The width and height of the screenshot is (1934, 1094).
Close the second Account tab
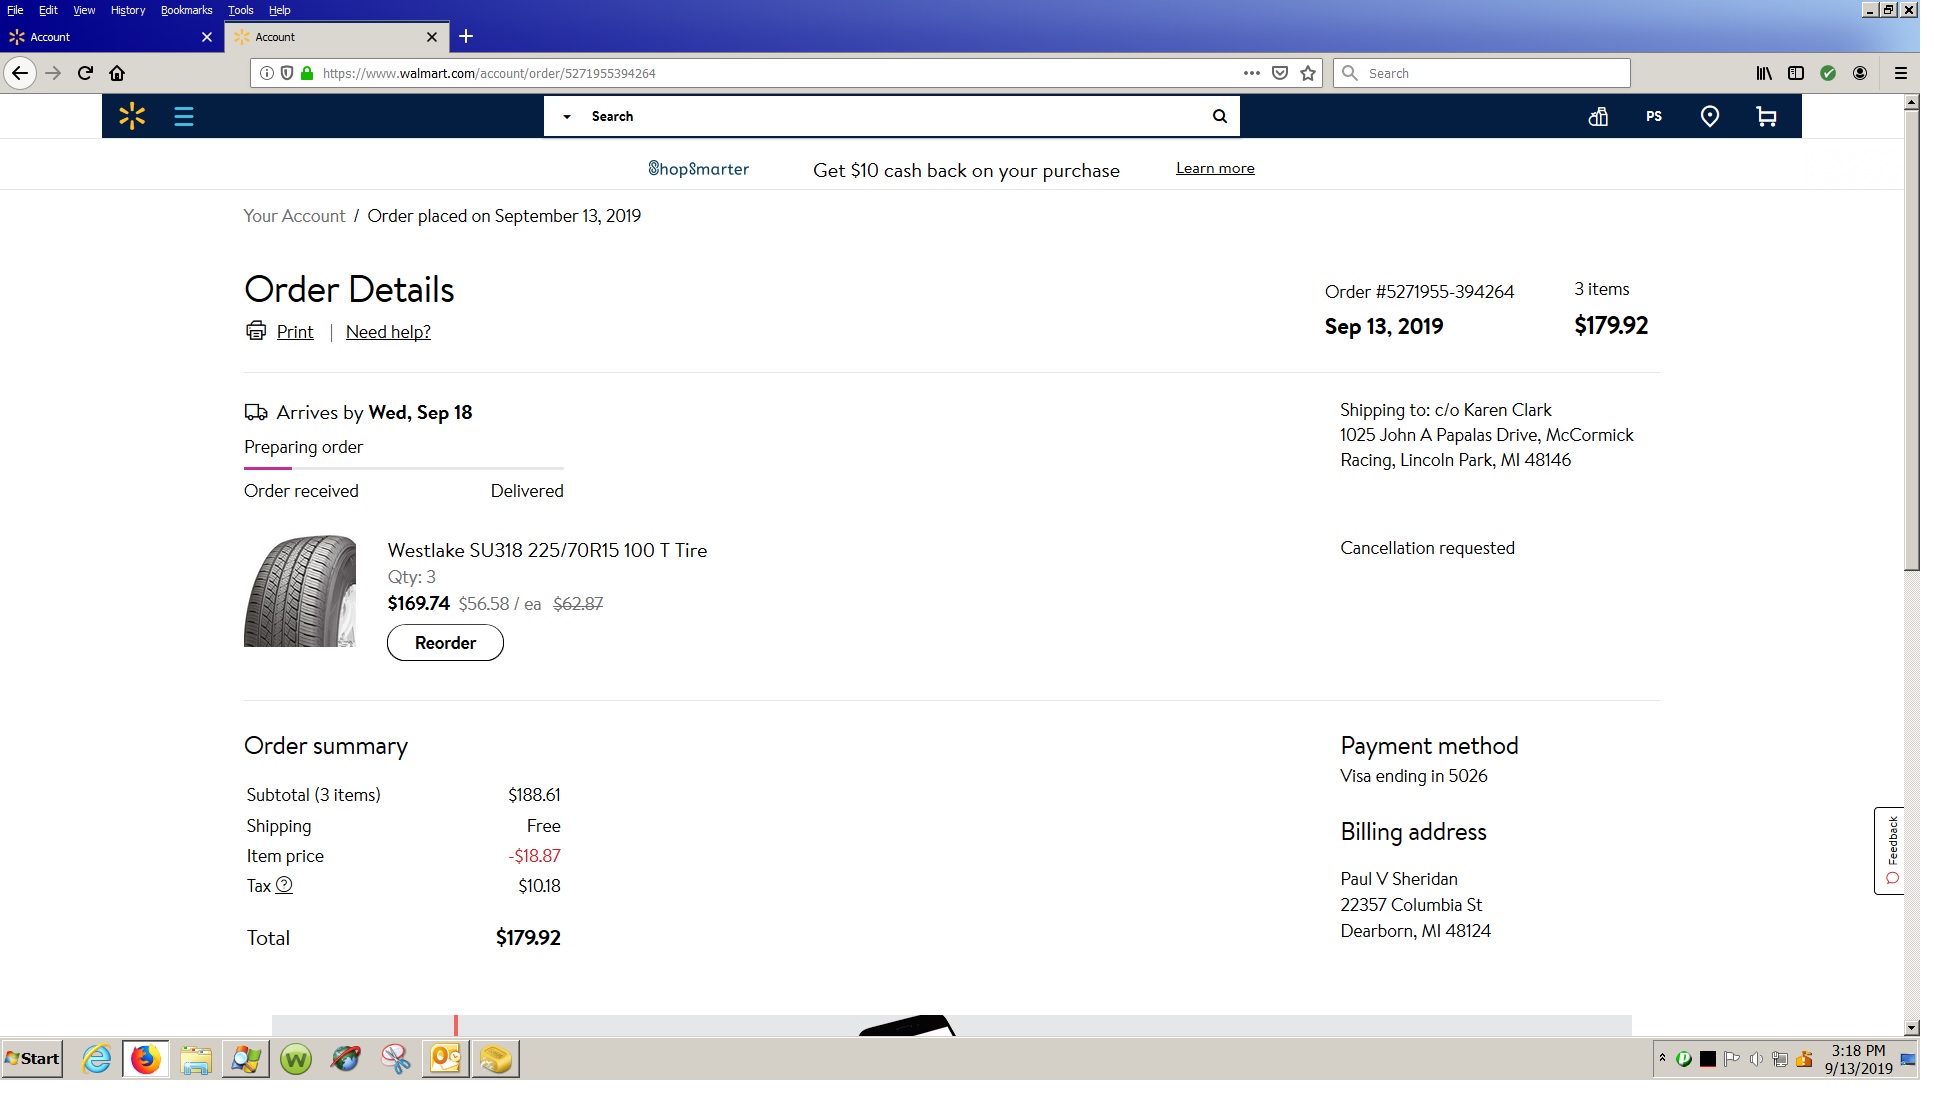tap(432, 37)
